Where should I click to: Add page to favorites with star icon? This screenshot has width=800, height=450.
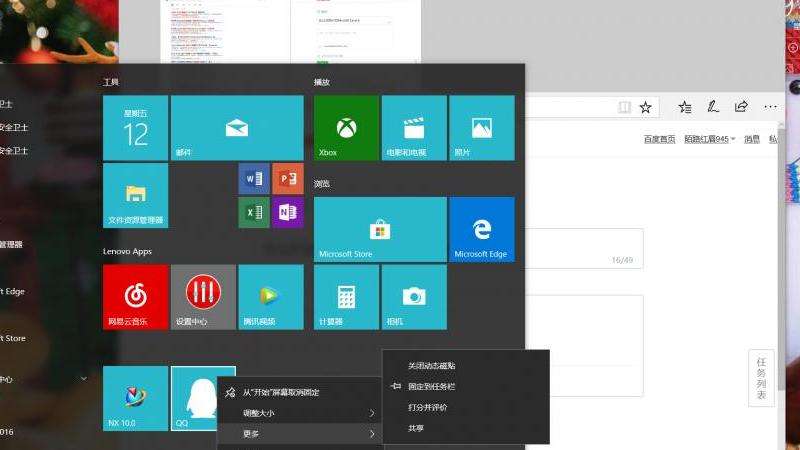pos(646,107)
